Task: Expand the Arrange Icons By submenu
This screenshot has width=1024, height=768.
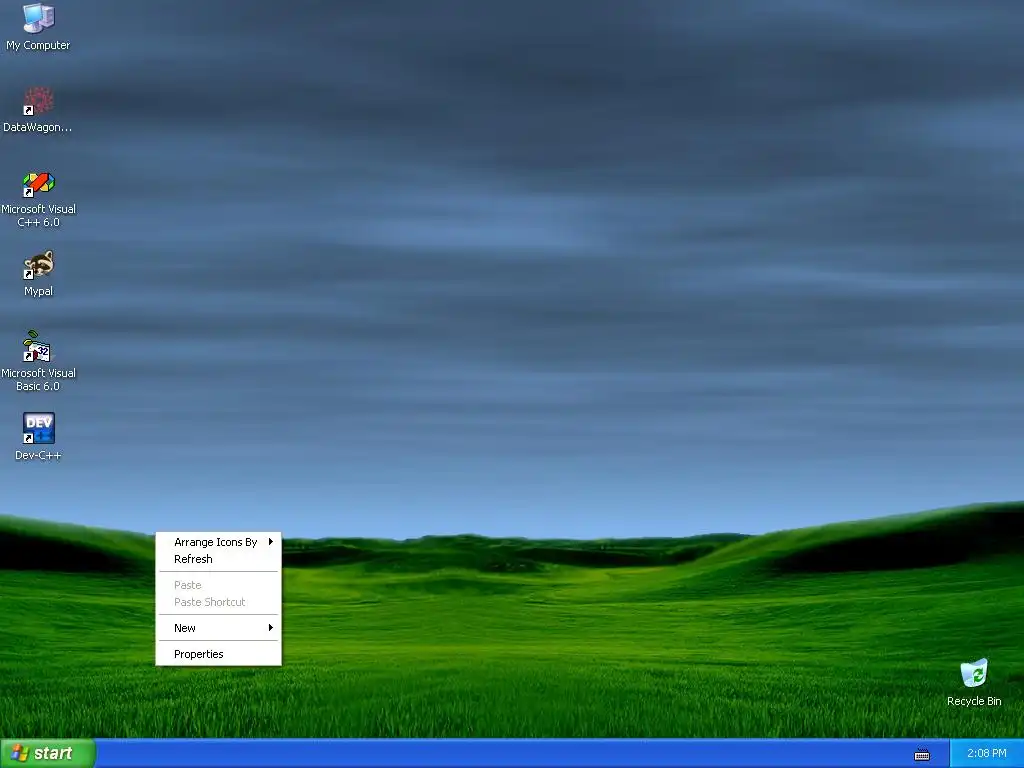Action: point(218,542)
